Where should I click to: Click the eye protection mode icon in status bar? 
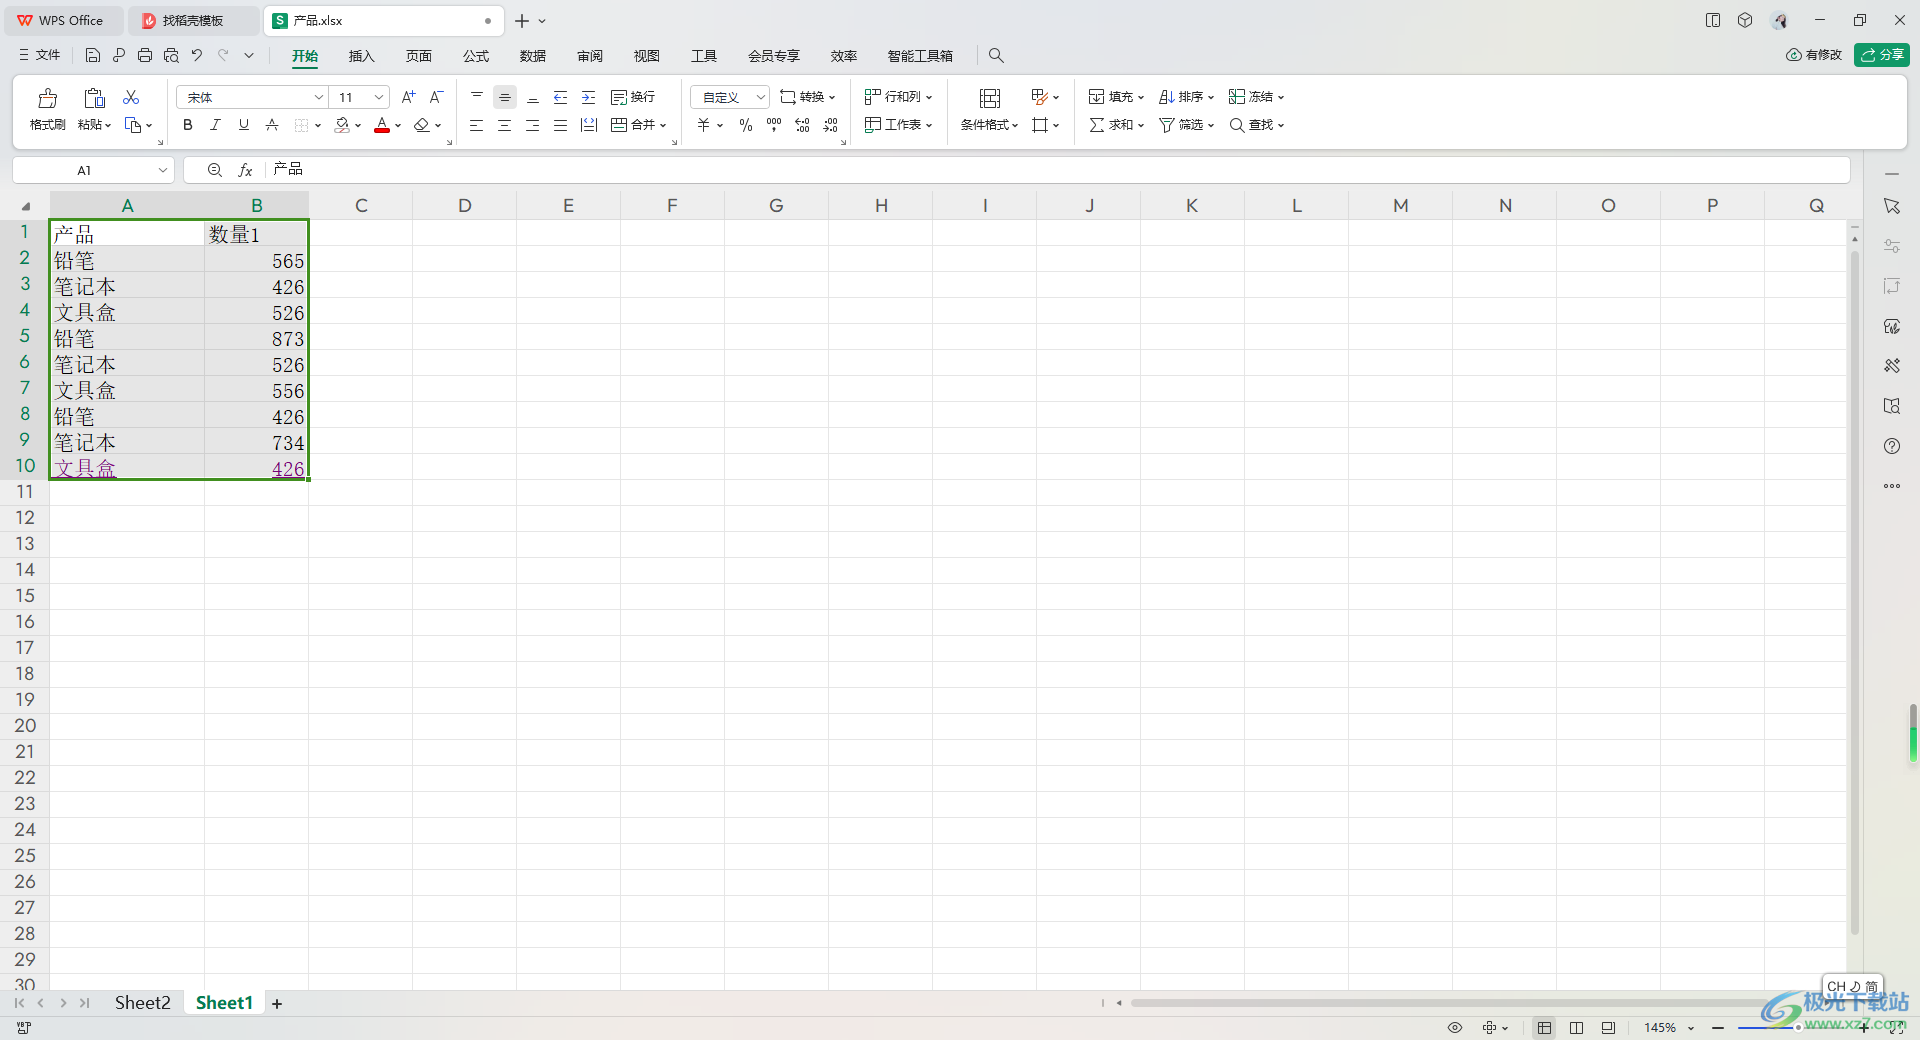[1455, 1028]
